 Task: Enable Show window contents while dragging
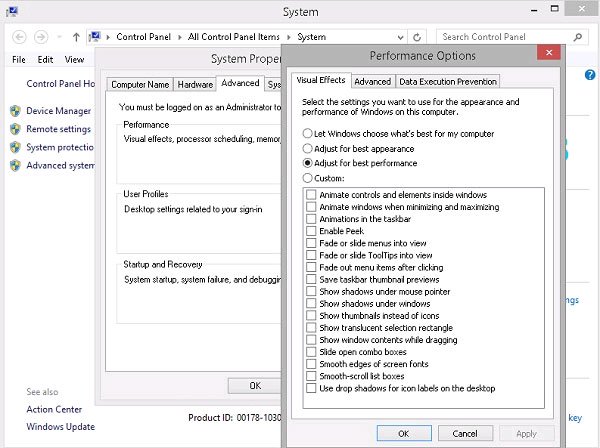coord(311,340)
